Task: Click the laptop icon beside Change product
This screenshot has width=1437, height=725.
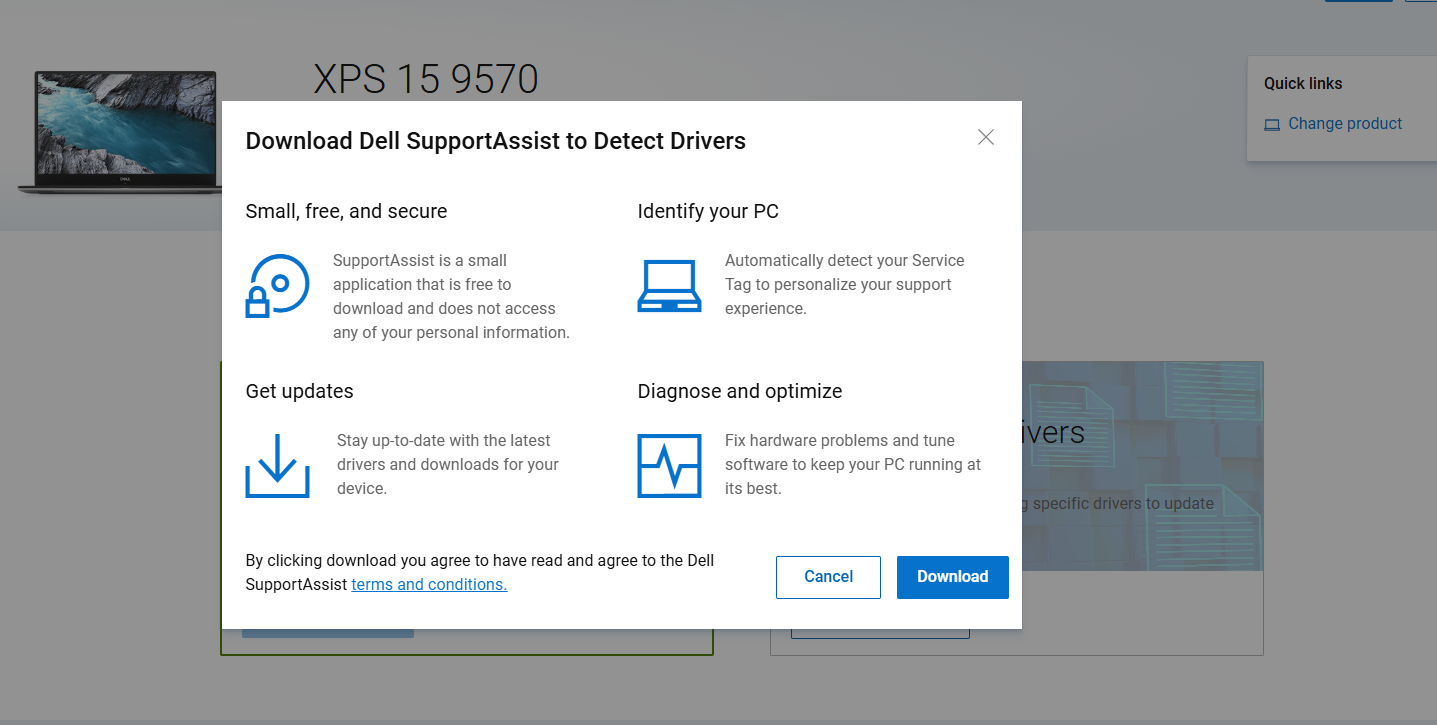Action: pyautogui.click(x=1272, y=125)
